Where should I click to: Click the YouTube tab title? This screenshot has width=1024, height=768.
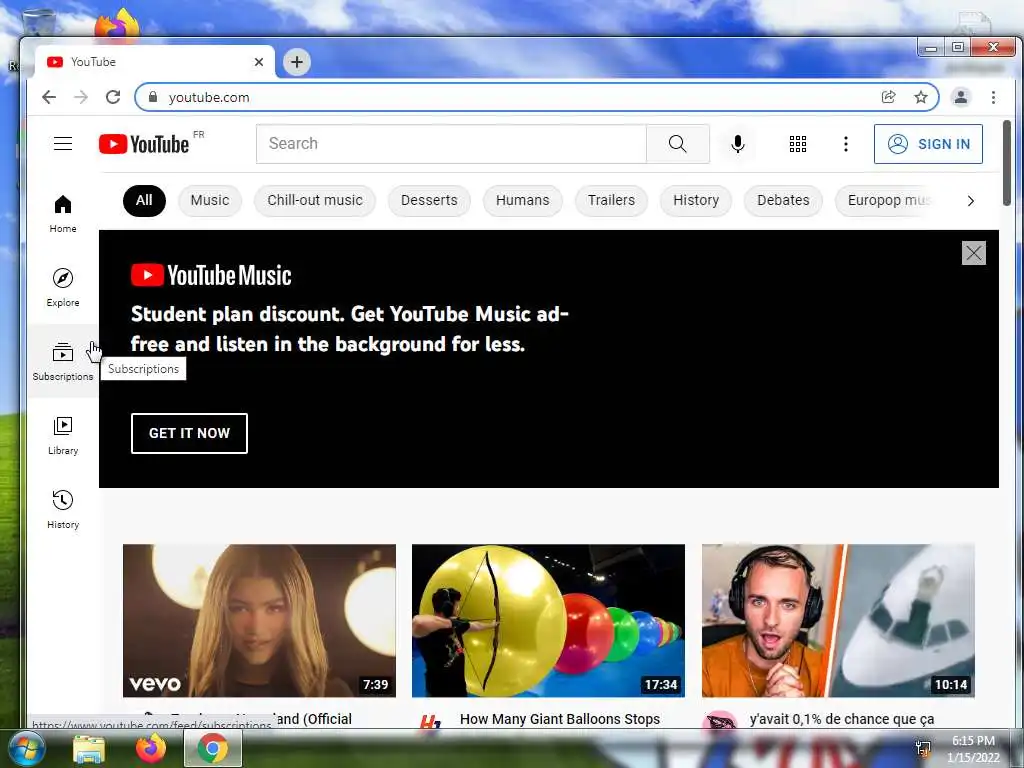[93, 62]
